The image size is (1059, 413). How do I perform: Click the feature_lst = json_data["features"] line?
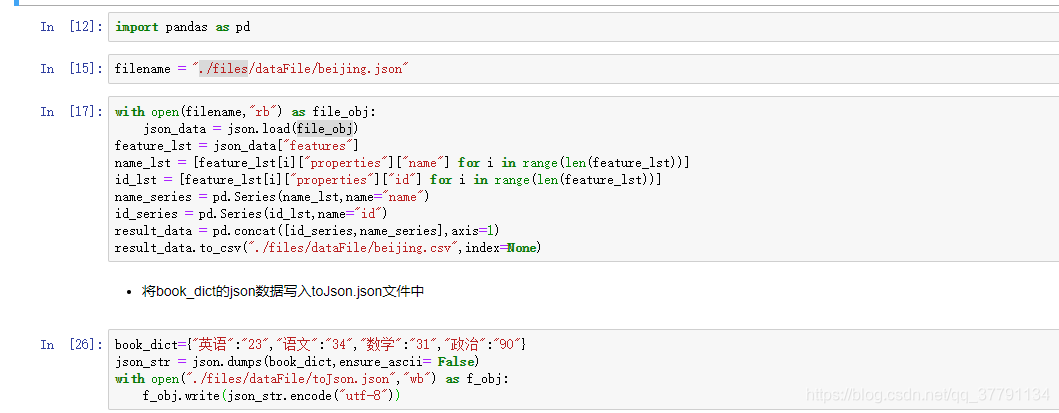236,146
